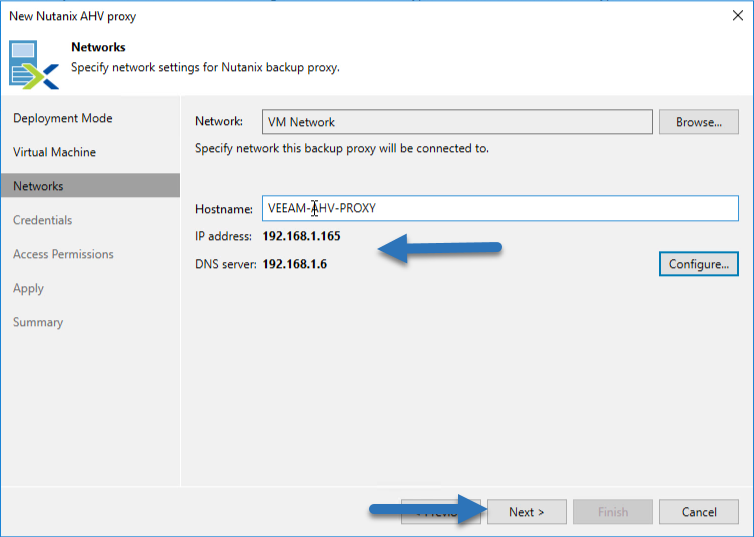Open Configure network settings

pyautogui.click(x=699, y=264)
